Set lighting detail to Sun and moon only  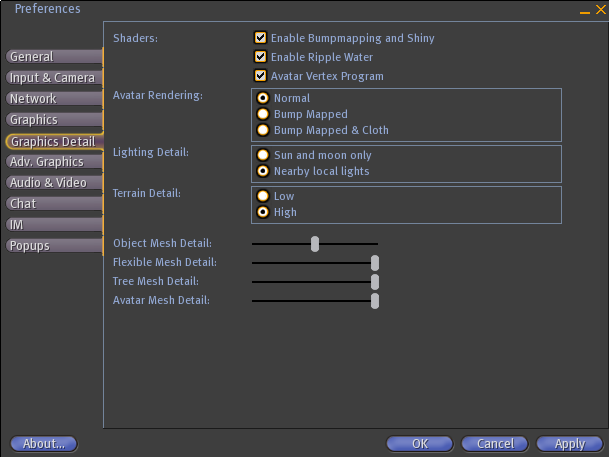click(263, 155)
